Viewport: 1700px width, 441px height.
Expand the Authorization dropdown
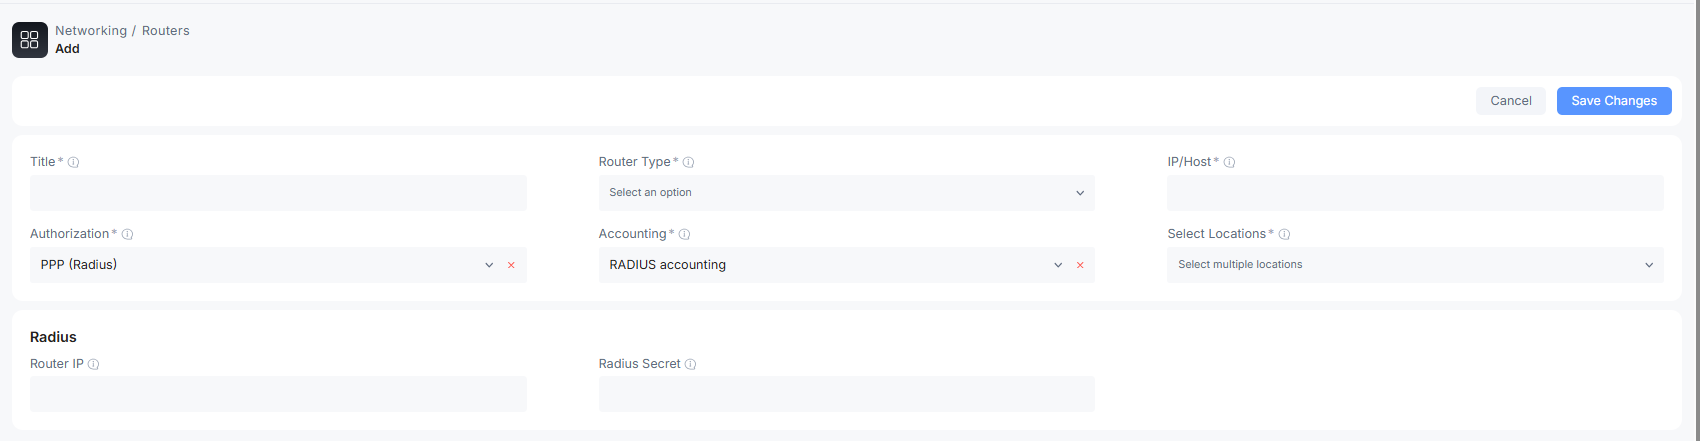tap(489, 265)
